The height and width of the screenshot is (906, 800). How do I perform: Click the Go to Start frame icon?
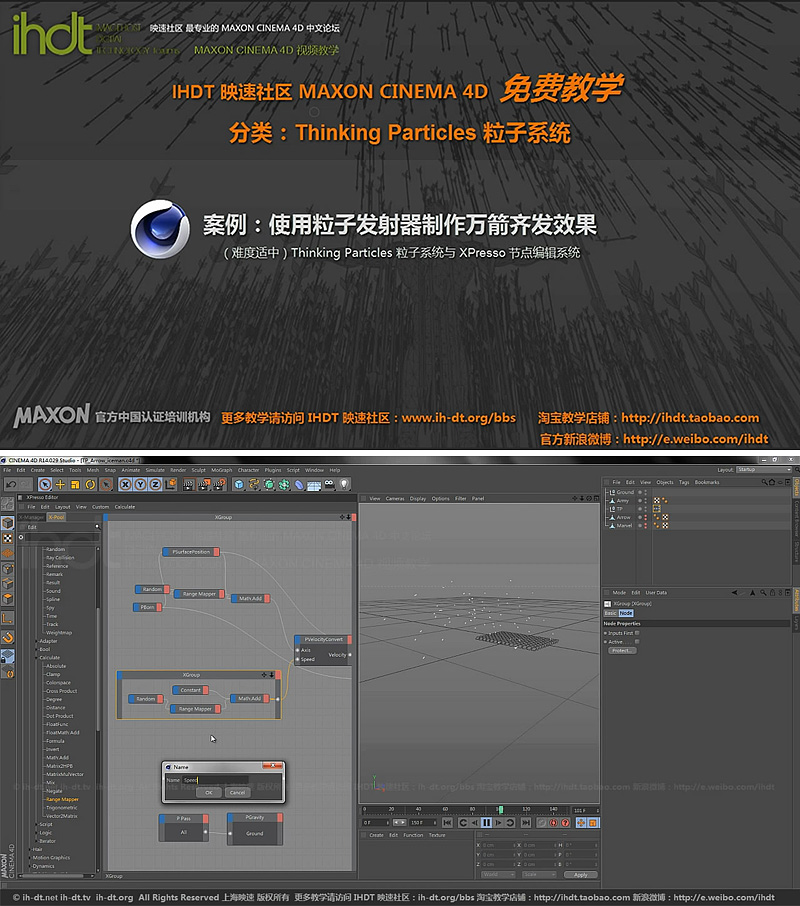click(447, 823)
